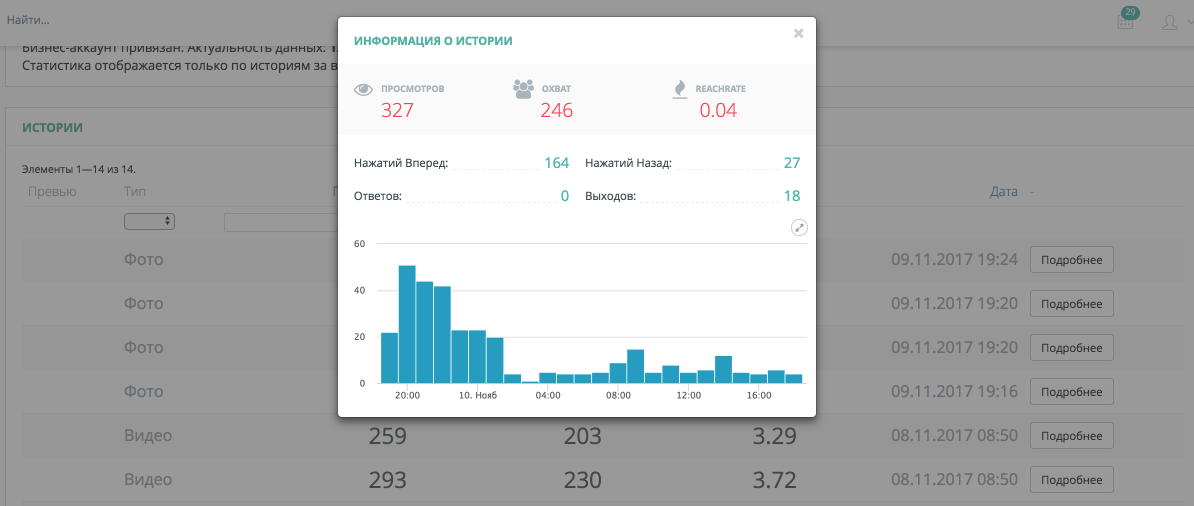Open the Тип filter dropdown
The height and width of the screenshot is (506, 1194).
tap(149, 221)
